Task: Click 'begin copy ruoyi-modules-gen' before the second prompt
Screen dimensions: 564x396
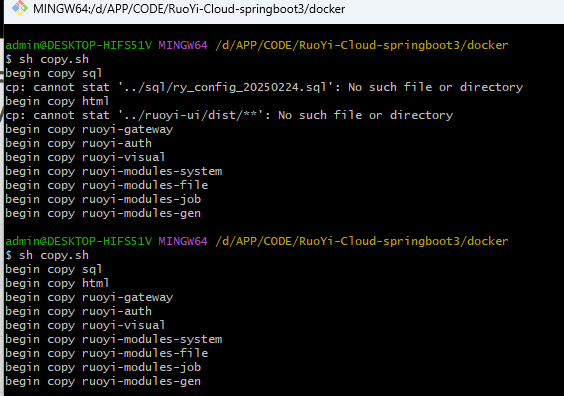Action: coord(103,214)
